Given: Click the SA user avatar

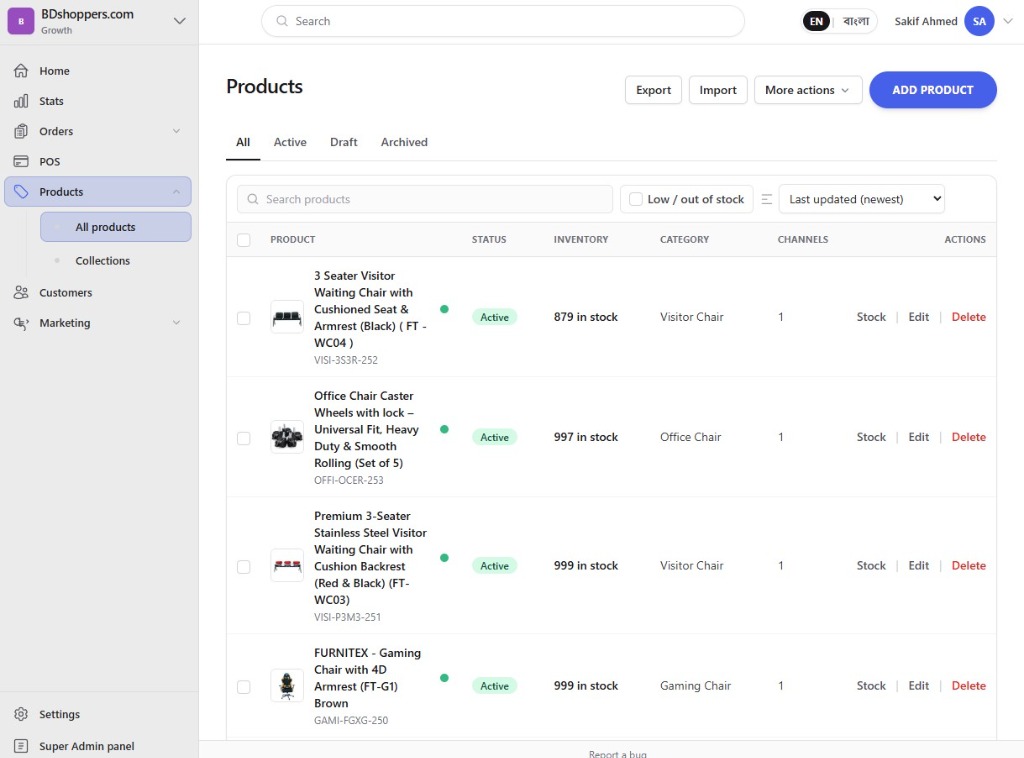Looking at the screenshot, I should (x=979, y=21).
